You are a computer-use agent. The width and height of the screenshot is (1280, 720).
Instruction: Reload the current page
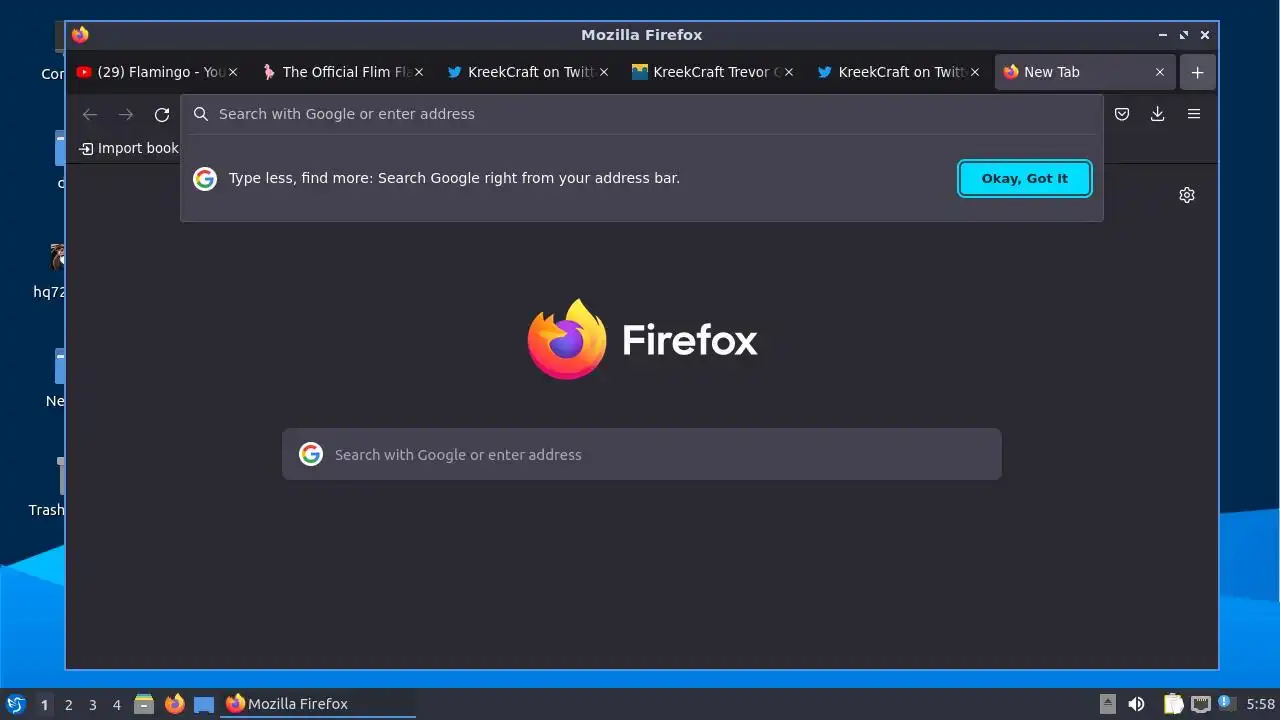point(162,114)
